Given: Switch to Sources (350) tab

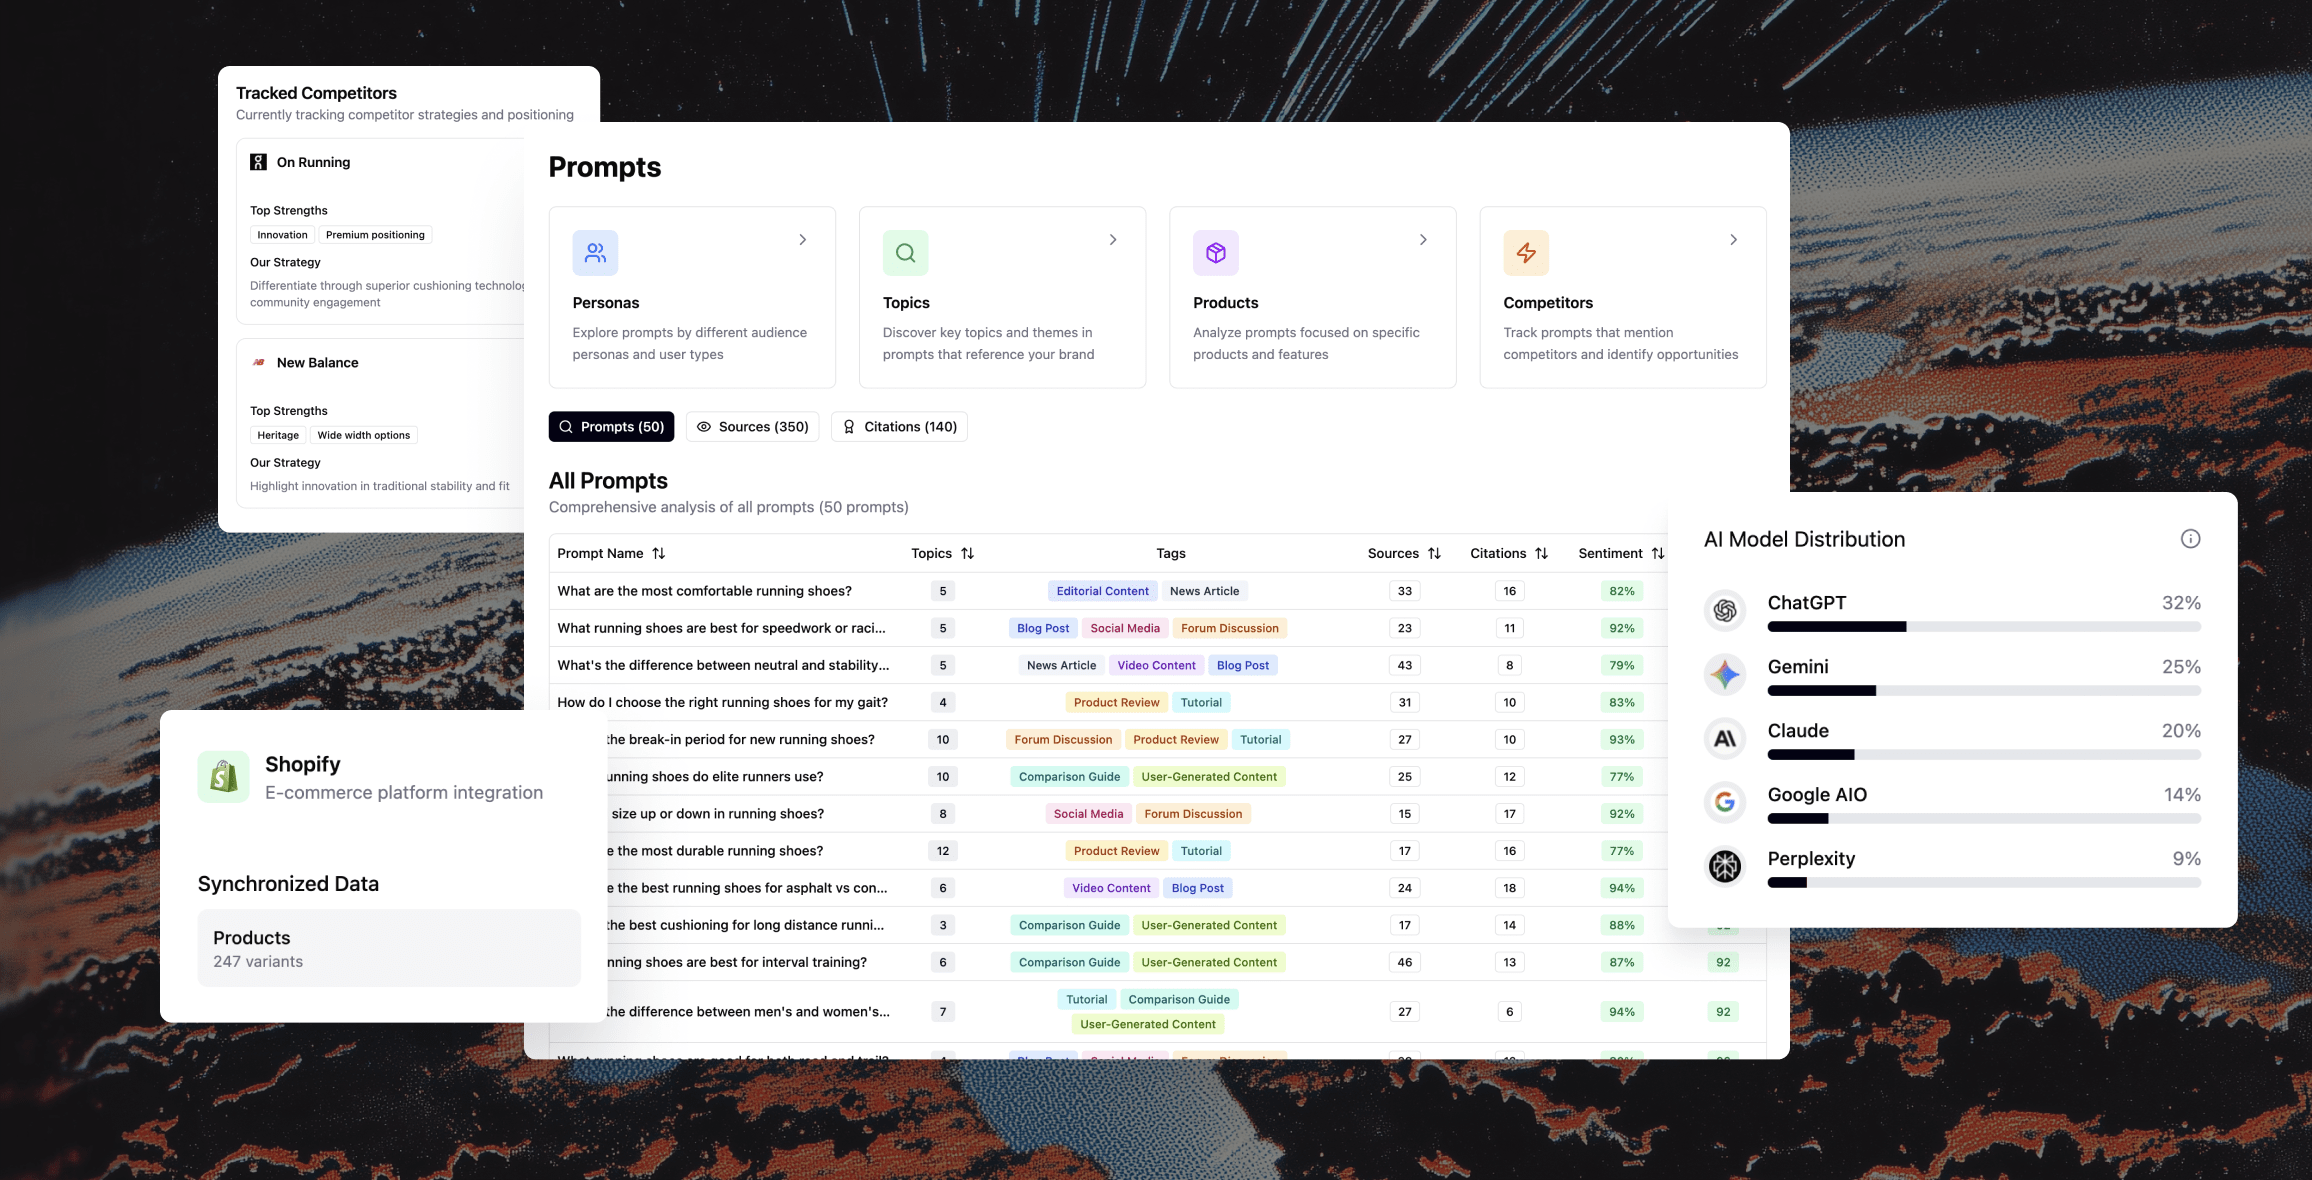Looking at the screenshot, I should tap(752, 427).
